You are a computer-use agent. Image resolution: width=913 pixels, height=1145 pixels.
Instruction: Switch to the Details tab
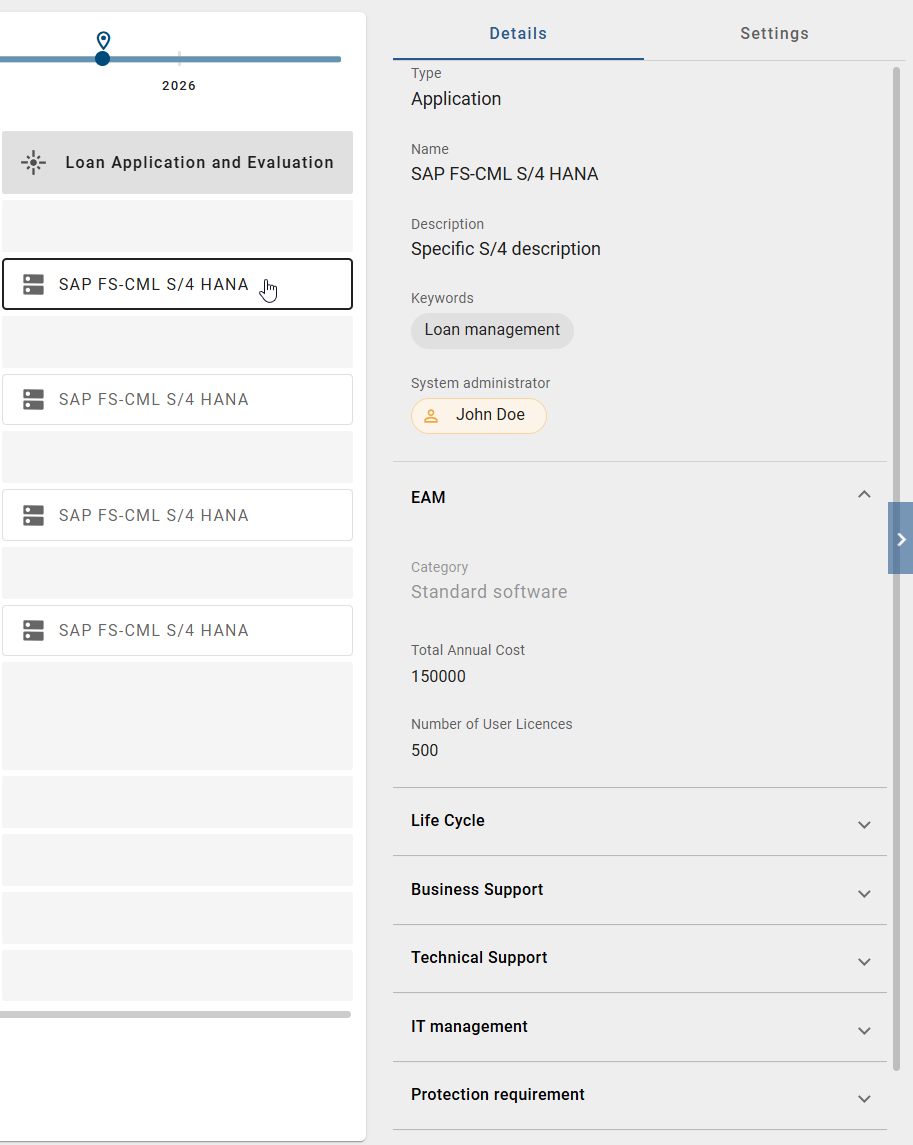[x=518, y=34]
